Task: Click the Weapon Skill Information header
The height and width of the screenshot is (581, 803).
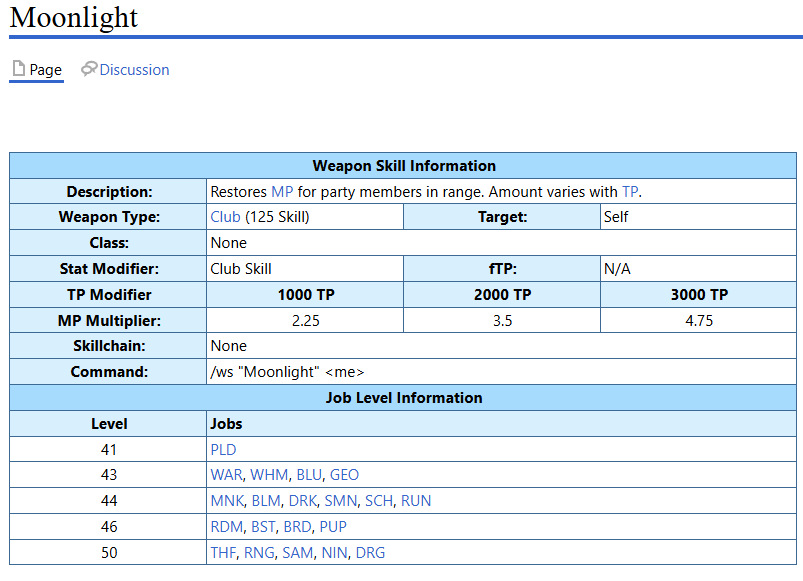Action: click(x=404, y=166)
